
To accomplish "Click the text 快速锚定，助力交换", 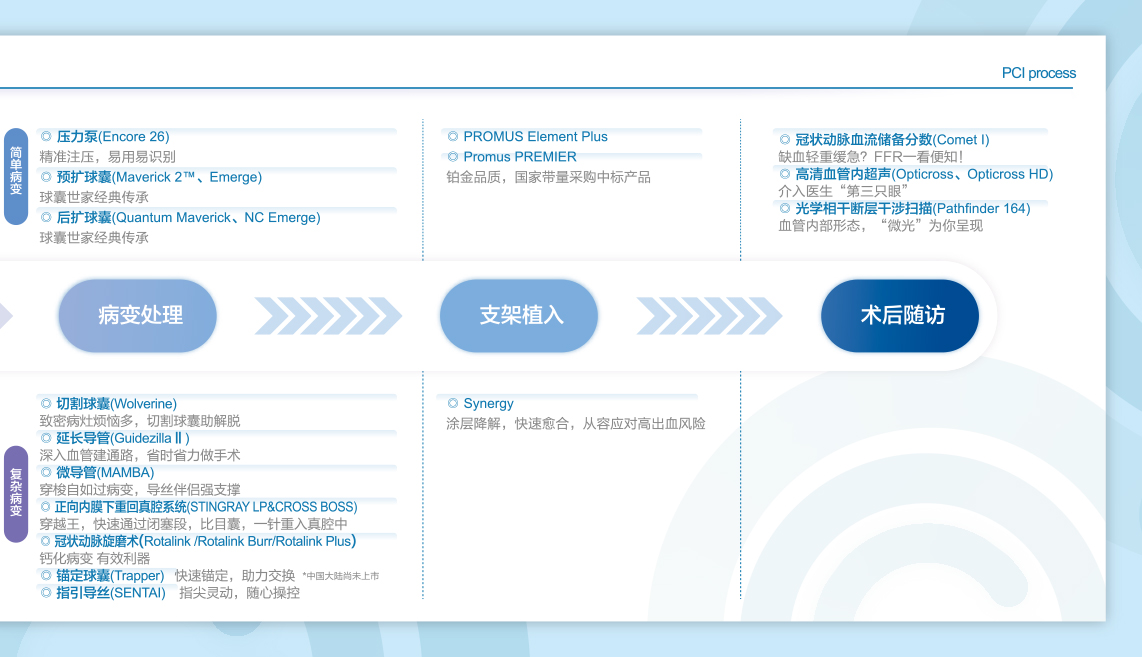I will point(235,575).
